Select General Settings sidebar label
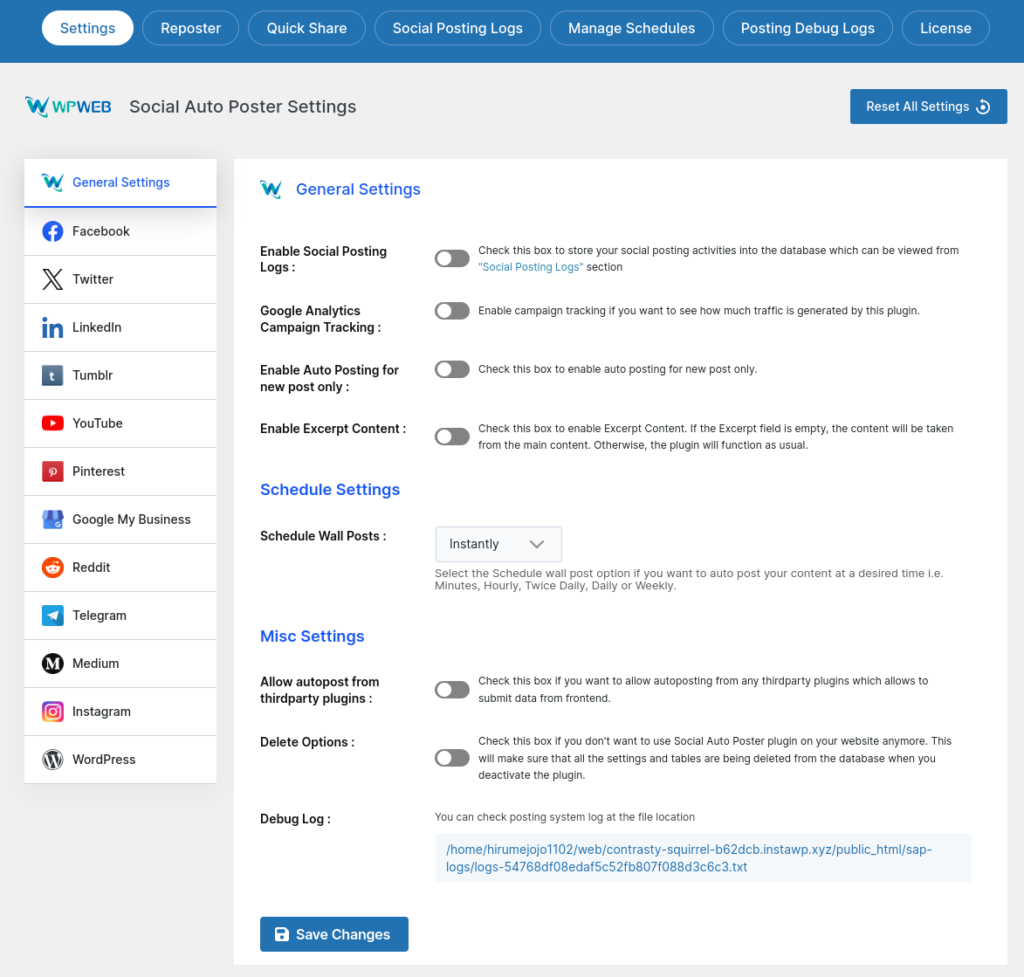This screenshot has height=977, width=1024. (121, 182)
